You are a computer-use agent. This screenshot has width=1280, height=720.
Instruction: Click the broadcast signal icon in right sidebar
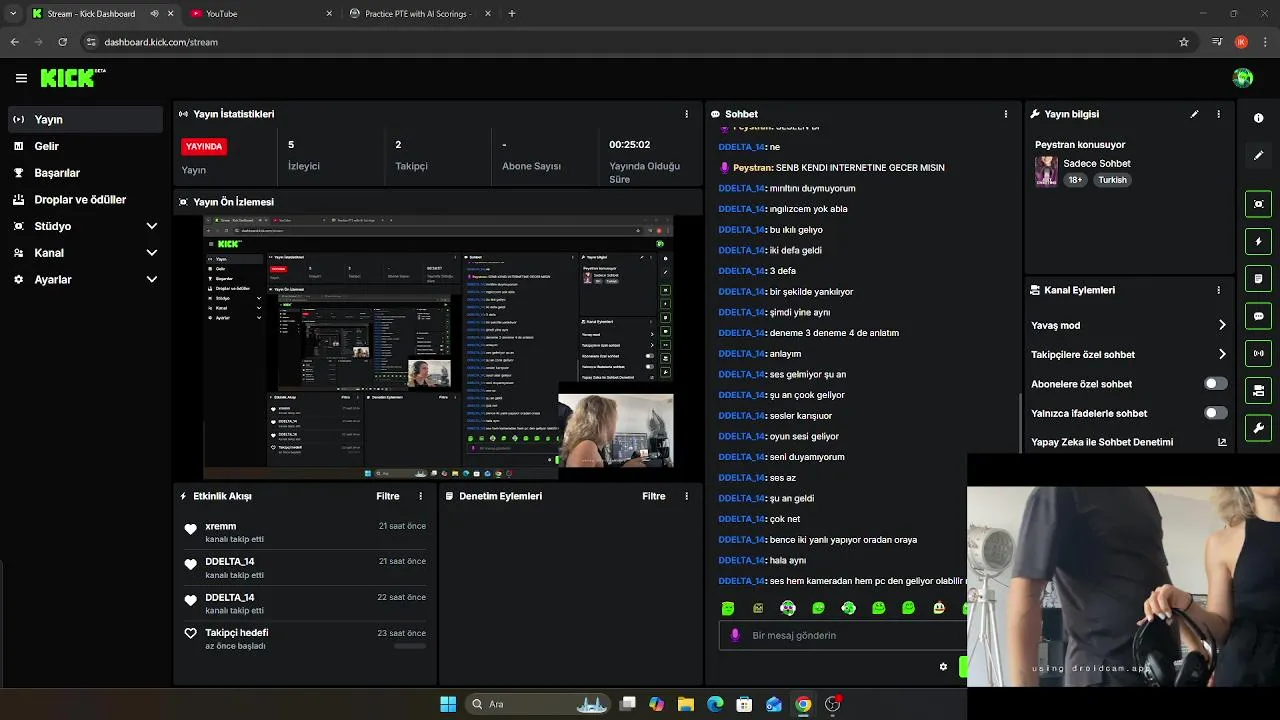click(x=1258, y=353)
